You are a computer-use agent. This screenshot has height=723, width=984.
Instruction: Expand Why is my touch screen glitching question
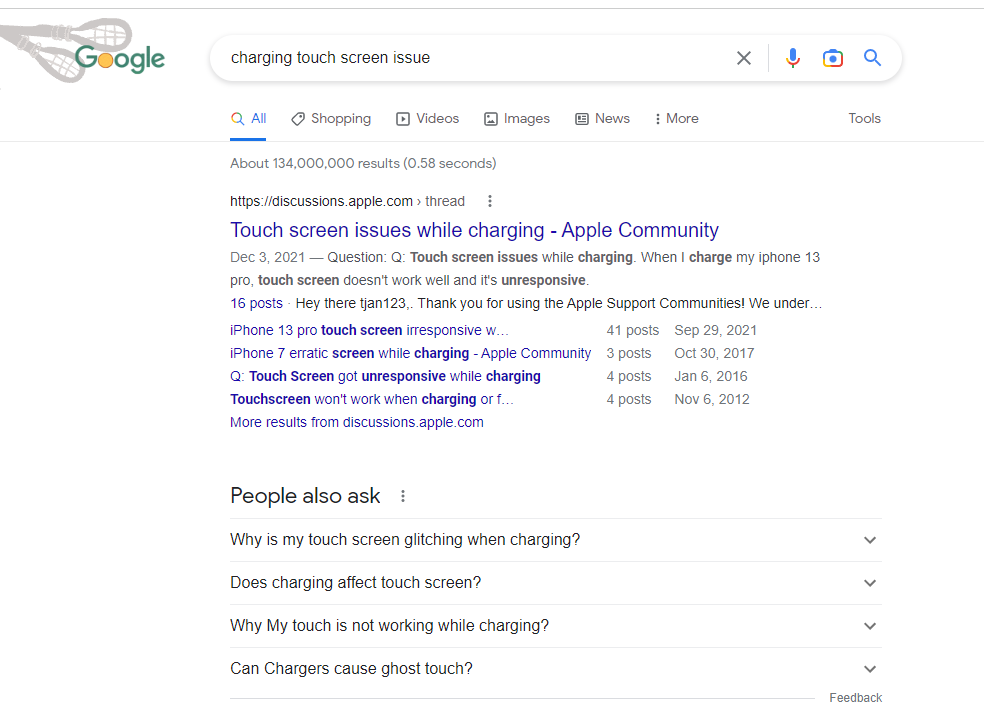tap(555, 540)
